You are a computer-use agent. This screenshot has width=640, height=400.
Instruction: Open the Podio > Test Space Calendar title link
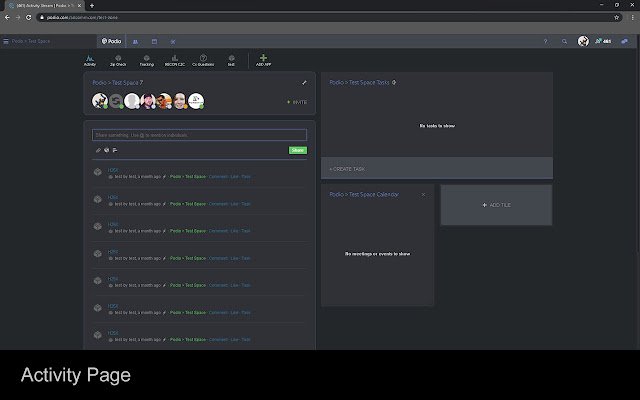coord(364,195)
